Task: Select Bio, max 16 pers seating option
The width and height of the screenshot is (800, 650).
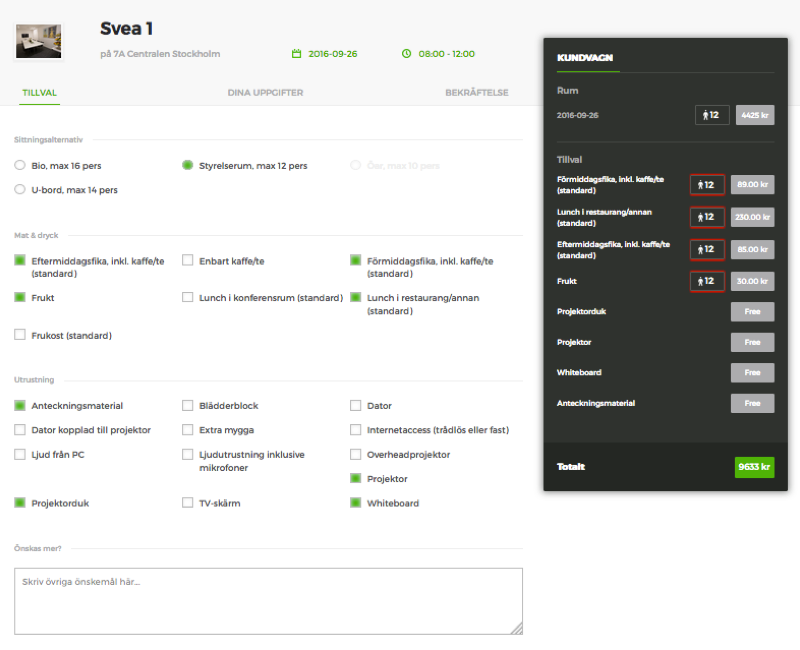Action: [x=20, y=165]
